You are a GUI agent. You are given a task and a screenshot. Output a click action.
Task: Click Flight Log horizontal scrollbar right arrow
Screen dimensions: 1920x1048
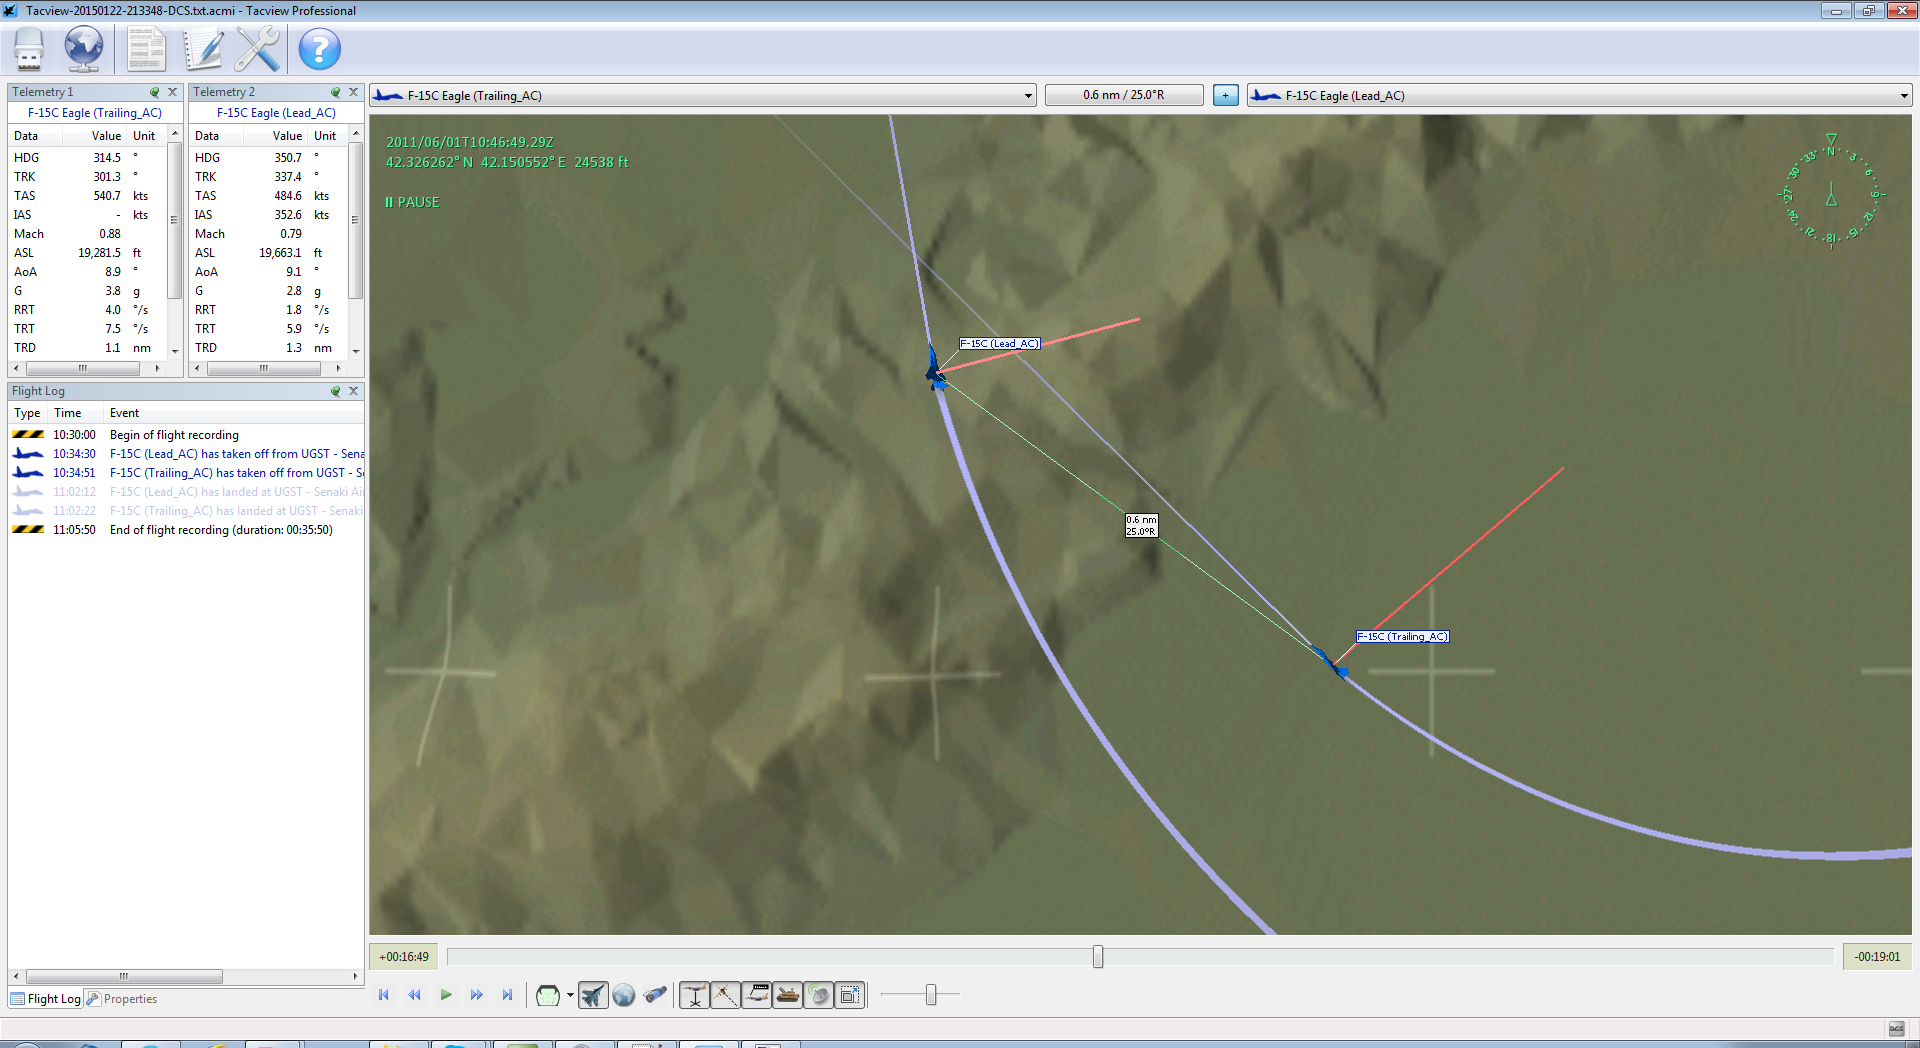point(355,976)
